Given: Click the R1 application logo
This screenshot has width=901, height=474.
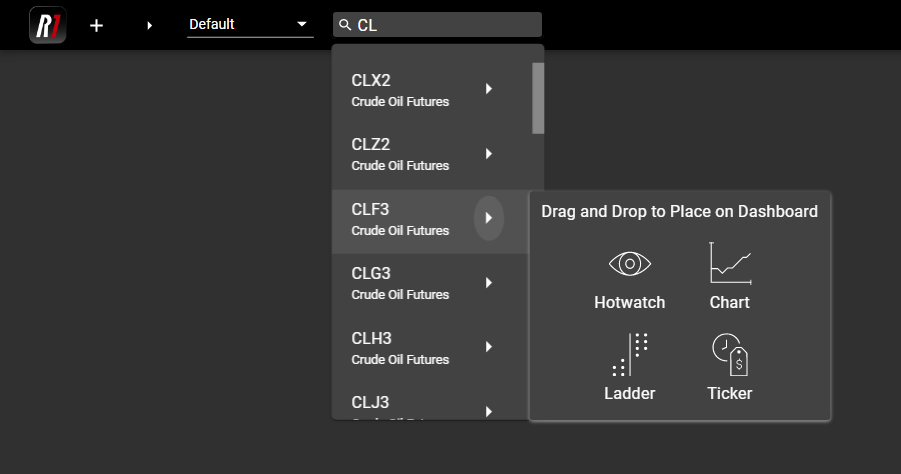Looking at the screenshot, I should tap(48, 25).
